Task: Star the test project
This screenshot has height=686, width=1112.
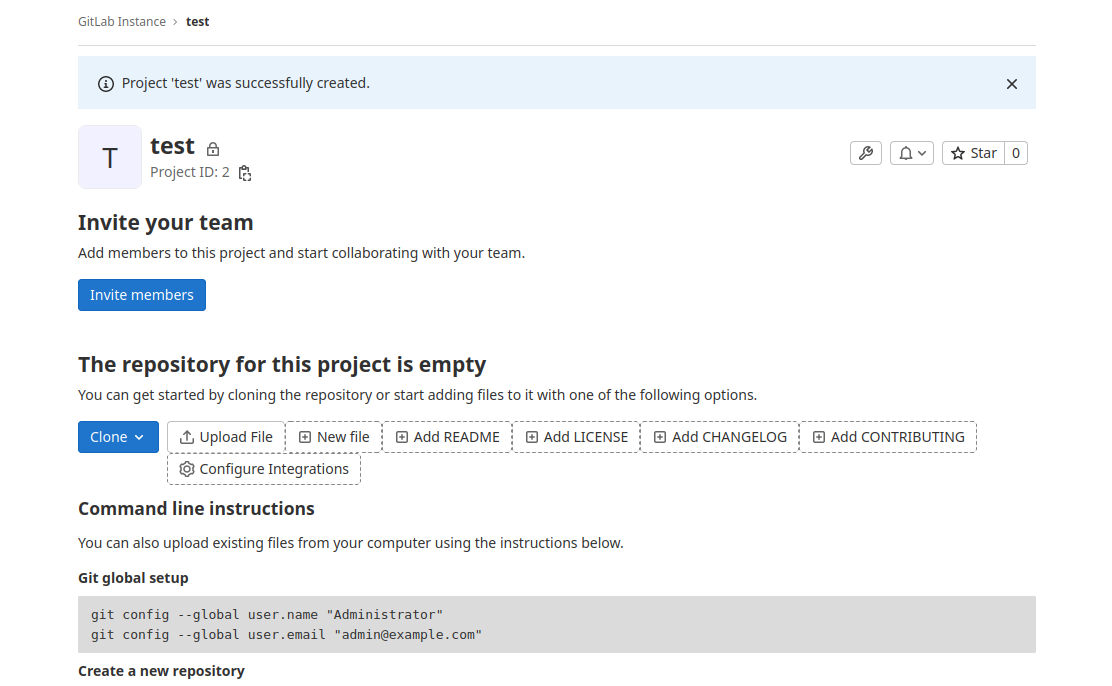Action: (973, 153)
